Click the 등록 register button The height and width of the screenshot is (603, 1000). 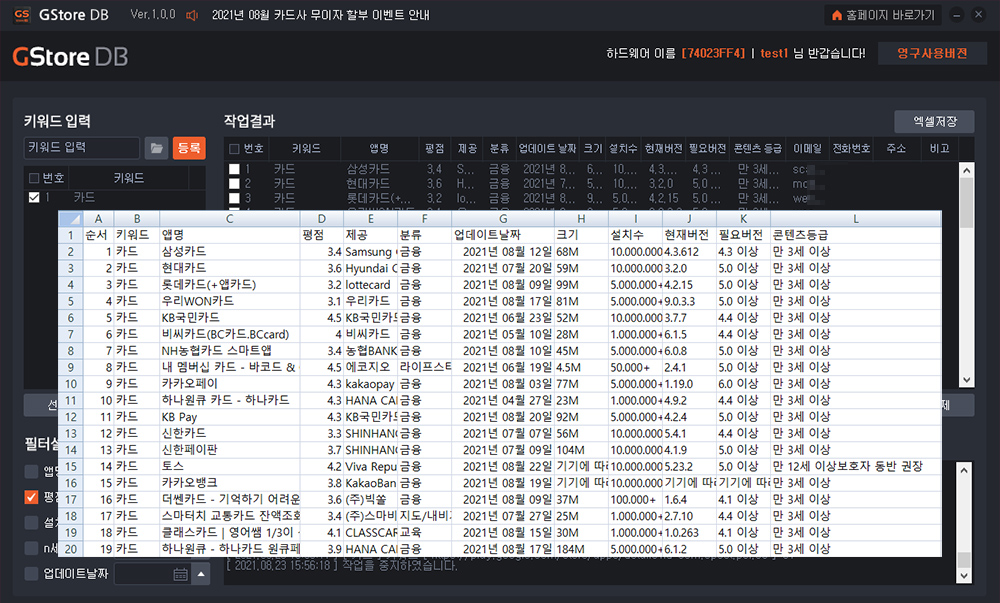(x=188, y=148)
